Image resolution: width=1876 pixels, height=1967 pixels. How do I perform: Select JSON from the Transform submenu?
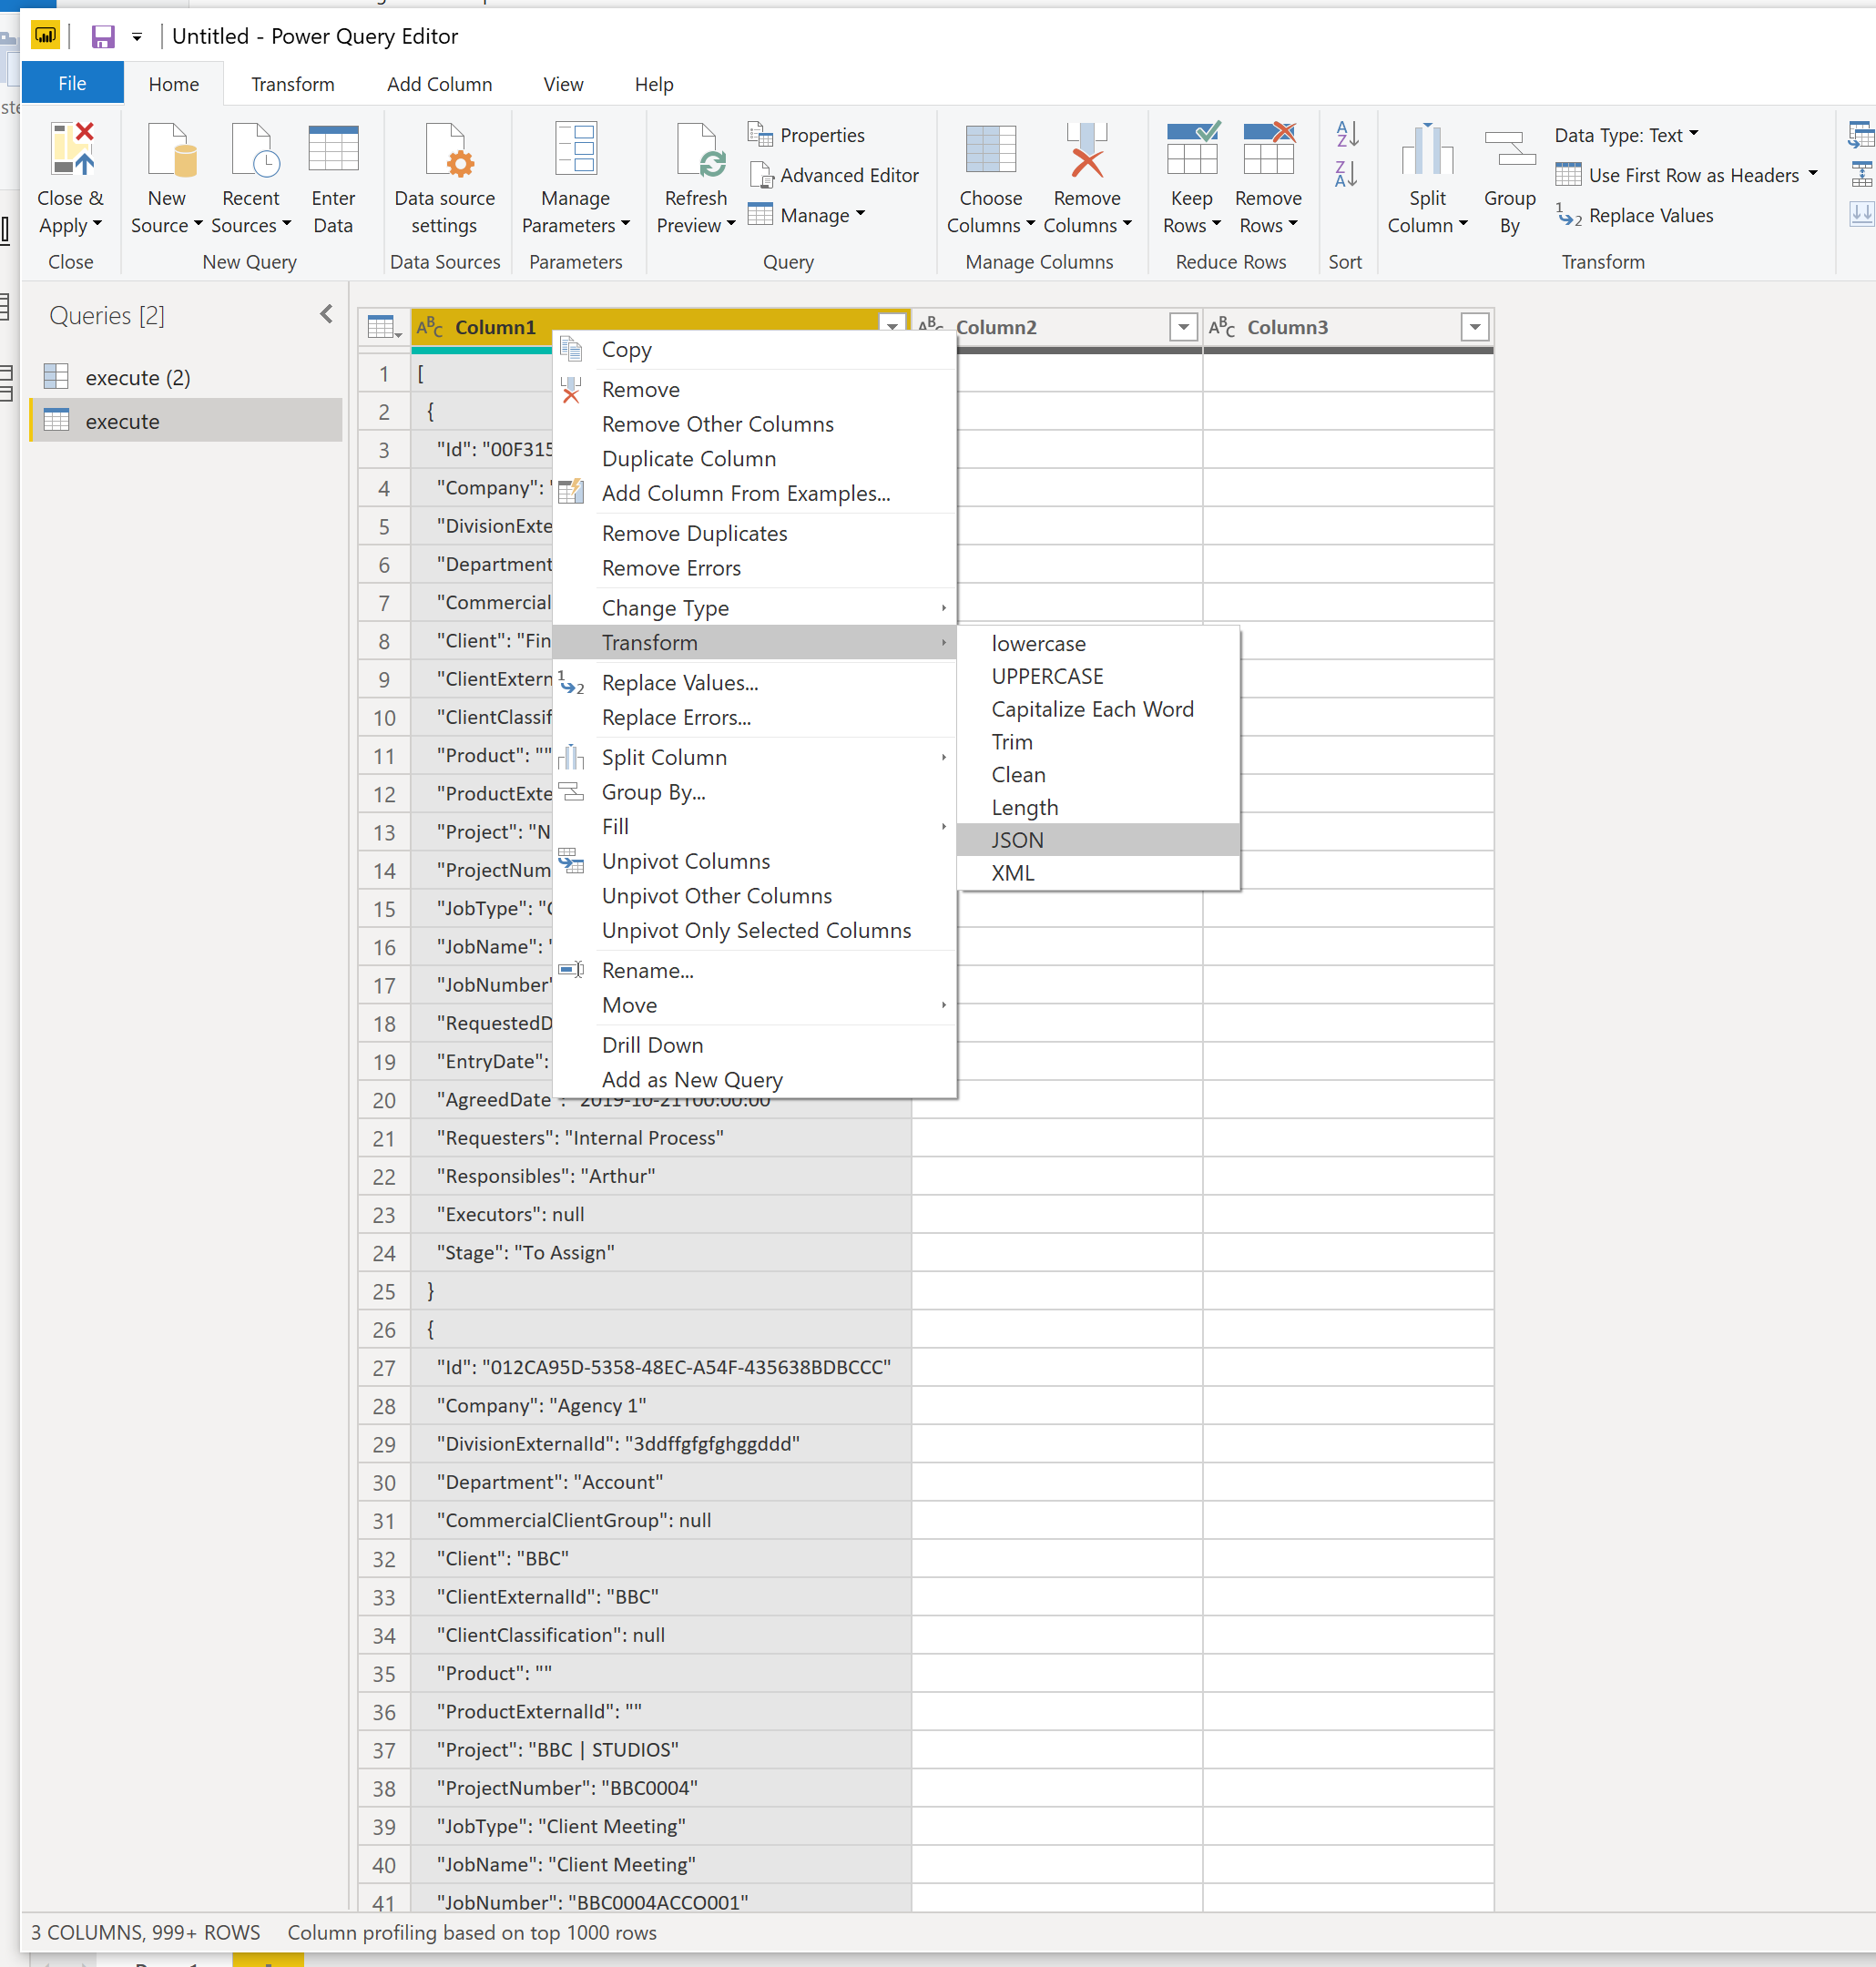click(1017, 839)
